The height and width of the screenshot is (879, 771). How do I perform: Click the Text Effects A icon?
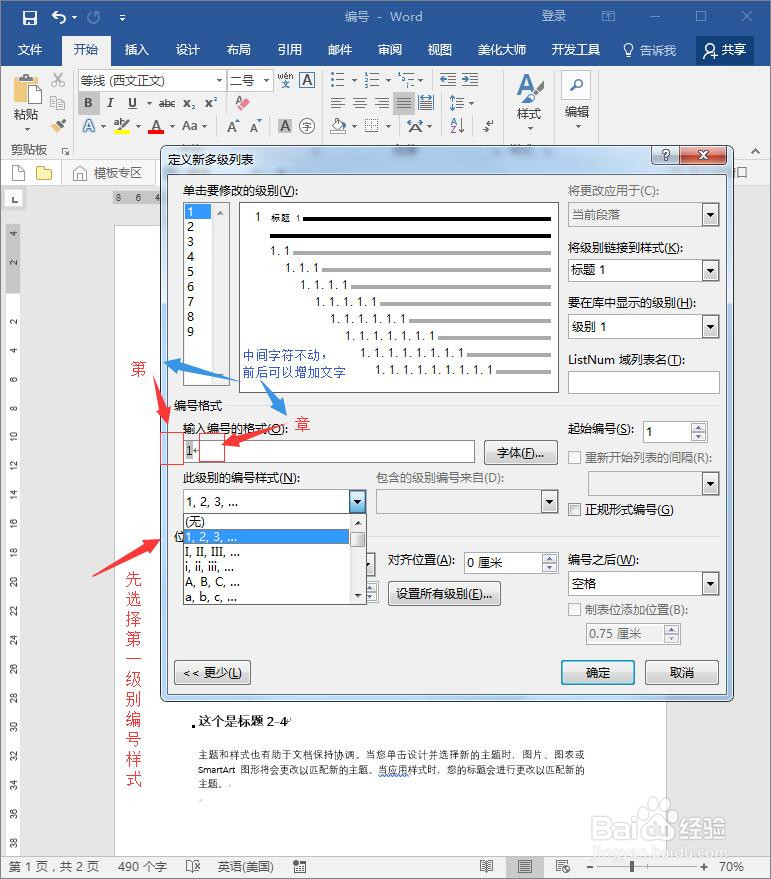pyautogui.click(x=89, y=126)
